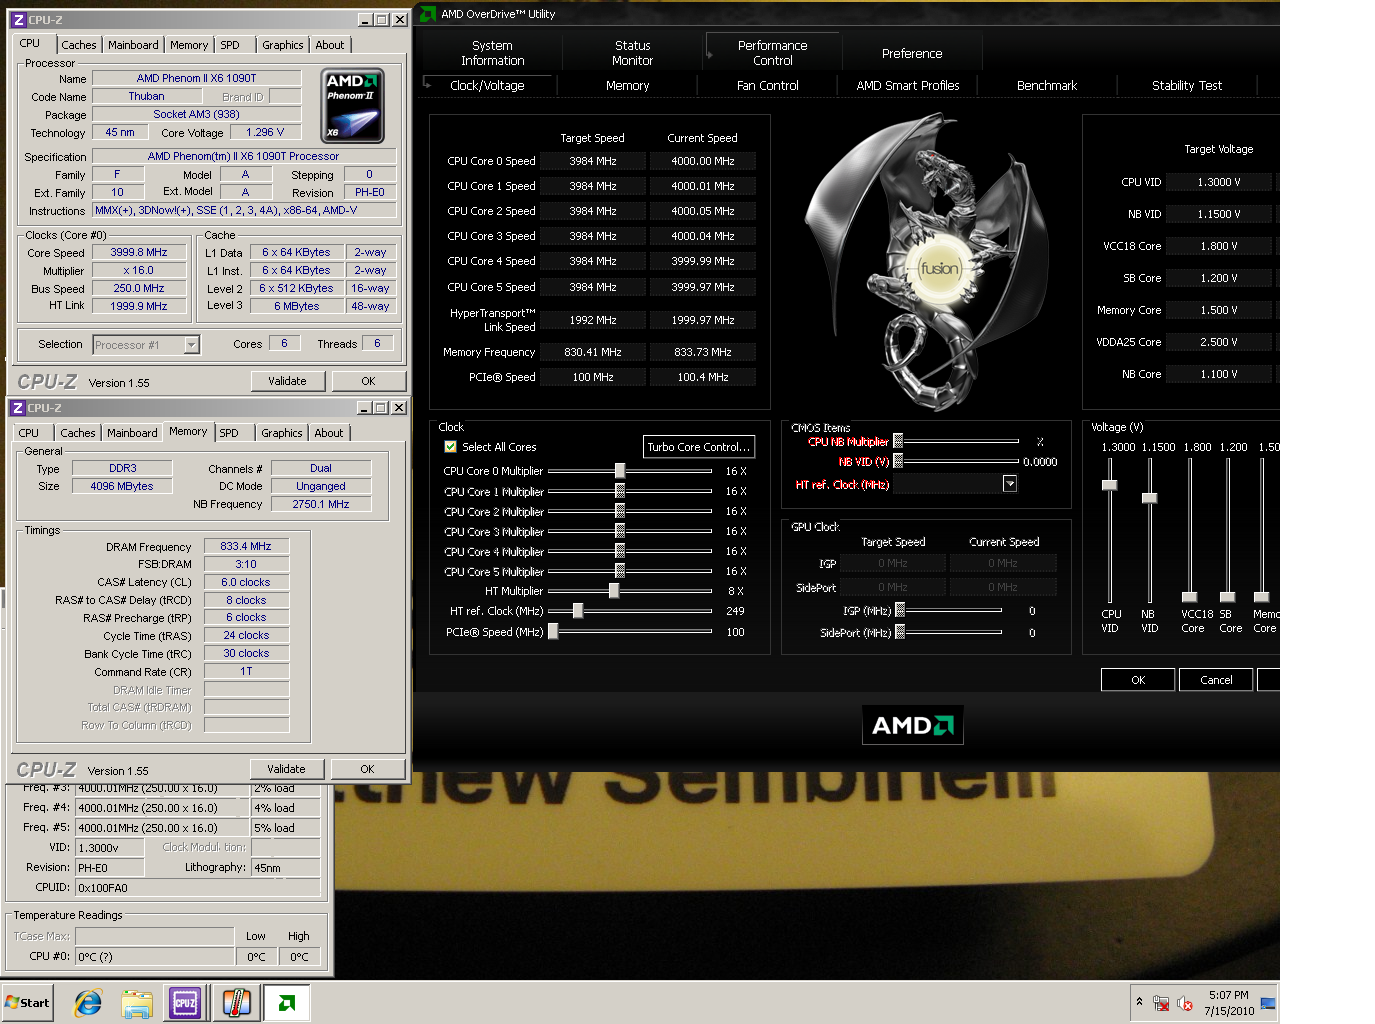This screenshot has height=1024, width=1375.
Task: Click the Core Speed 3999.8 MHz value
Action: coord(139,253)
